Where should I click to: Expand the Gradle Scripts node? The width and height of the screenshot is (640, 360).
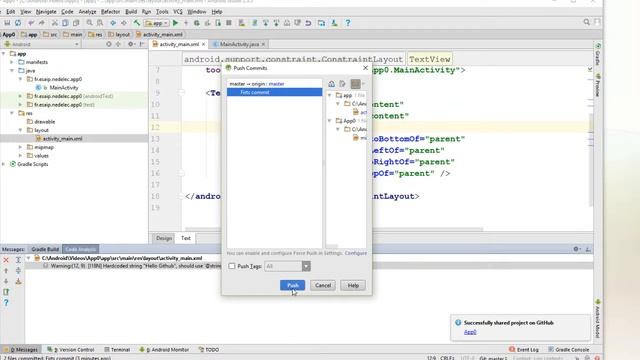[x=4, y=164]
